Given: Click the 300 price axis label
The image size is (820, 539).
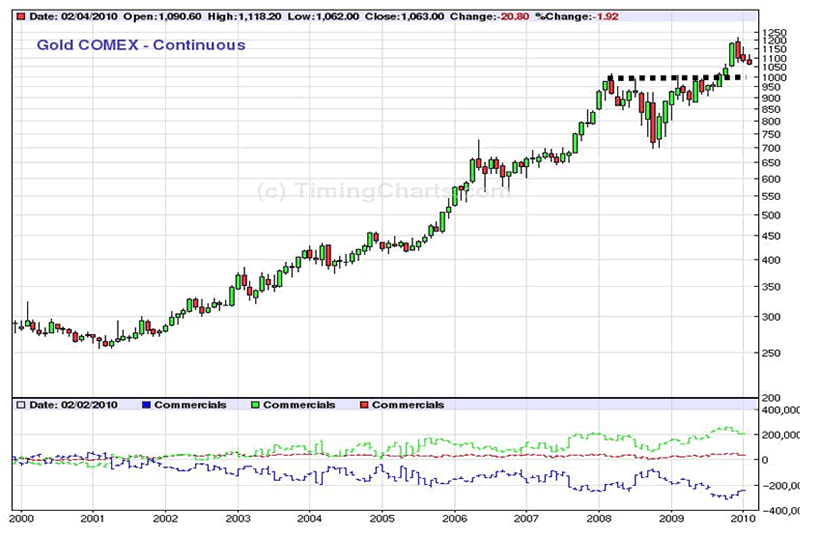Looking at the screenshot, I should point(771,317).
